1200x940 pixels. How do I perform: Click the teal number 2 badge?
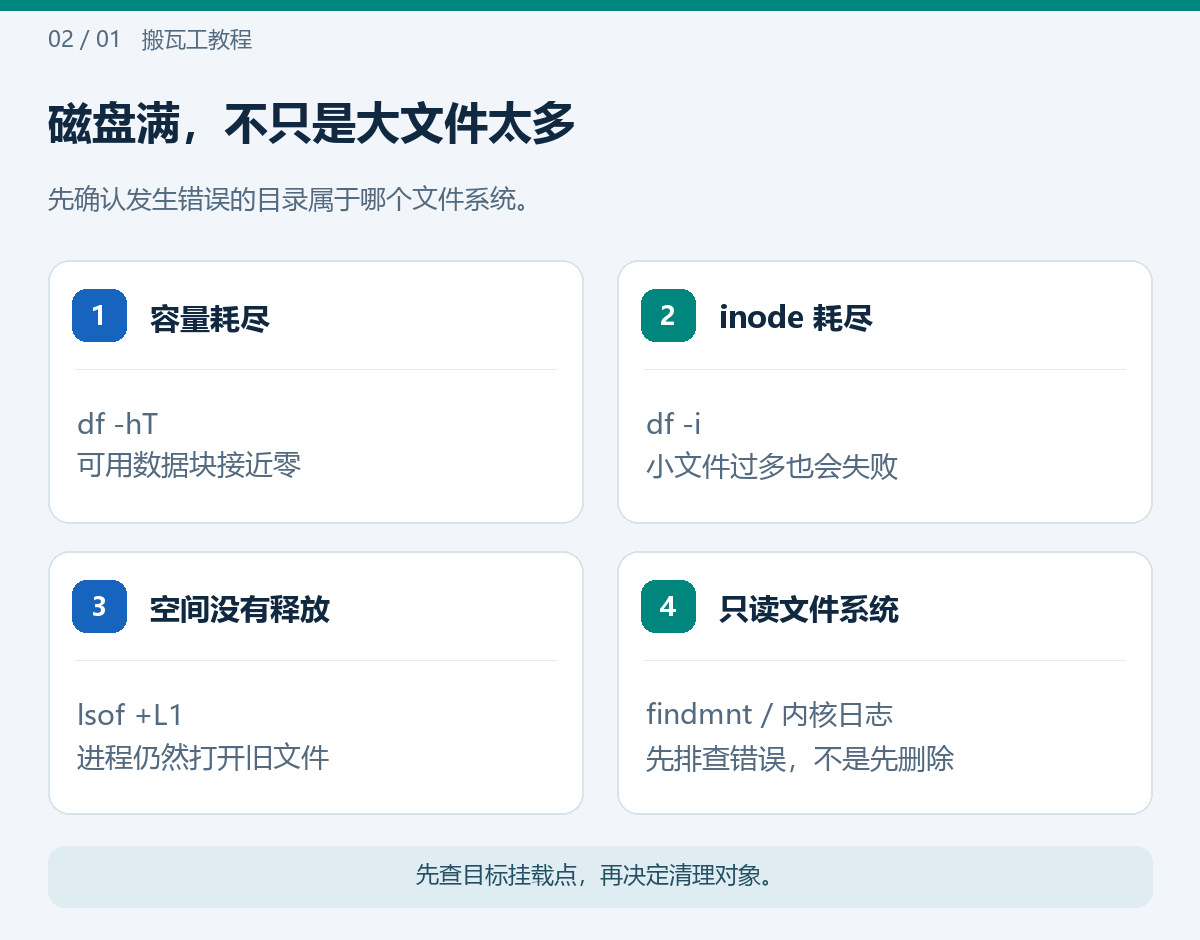pos(668,316)
